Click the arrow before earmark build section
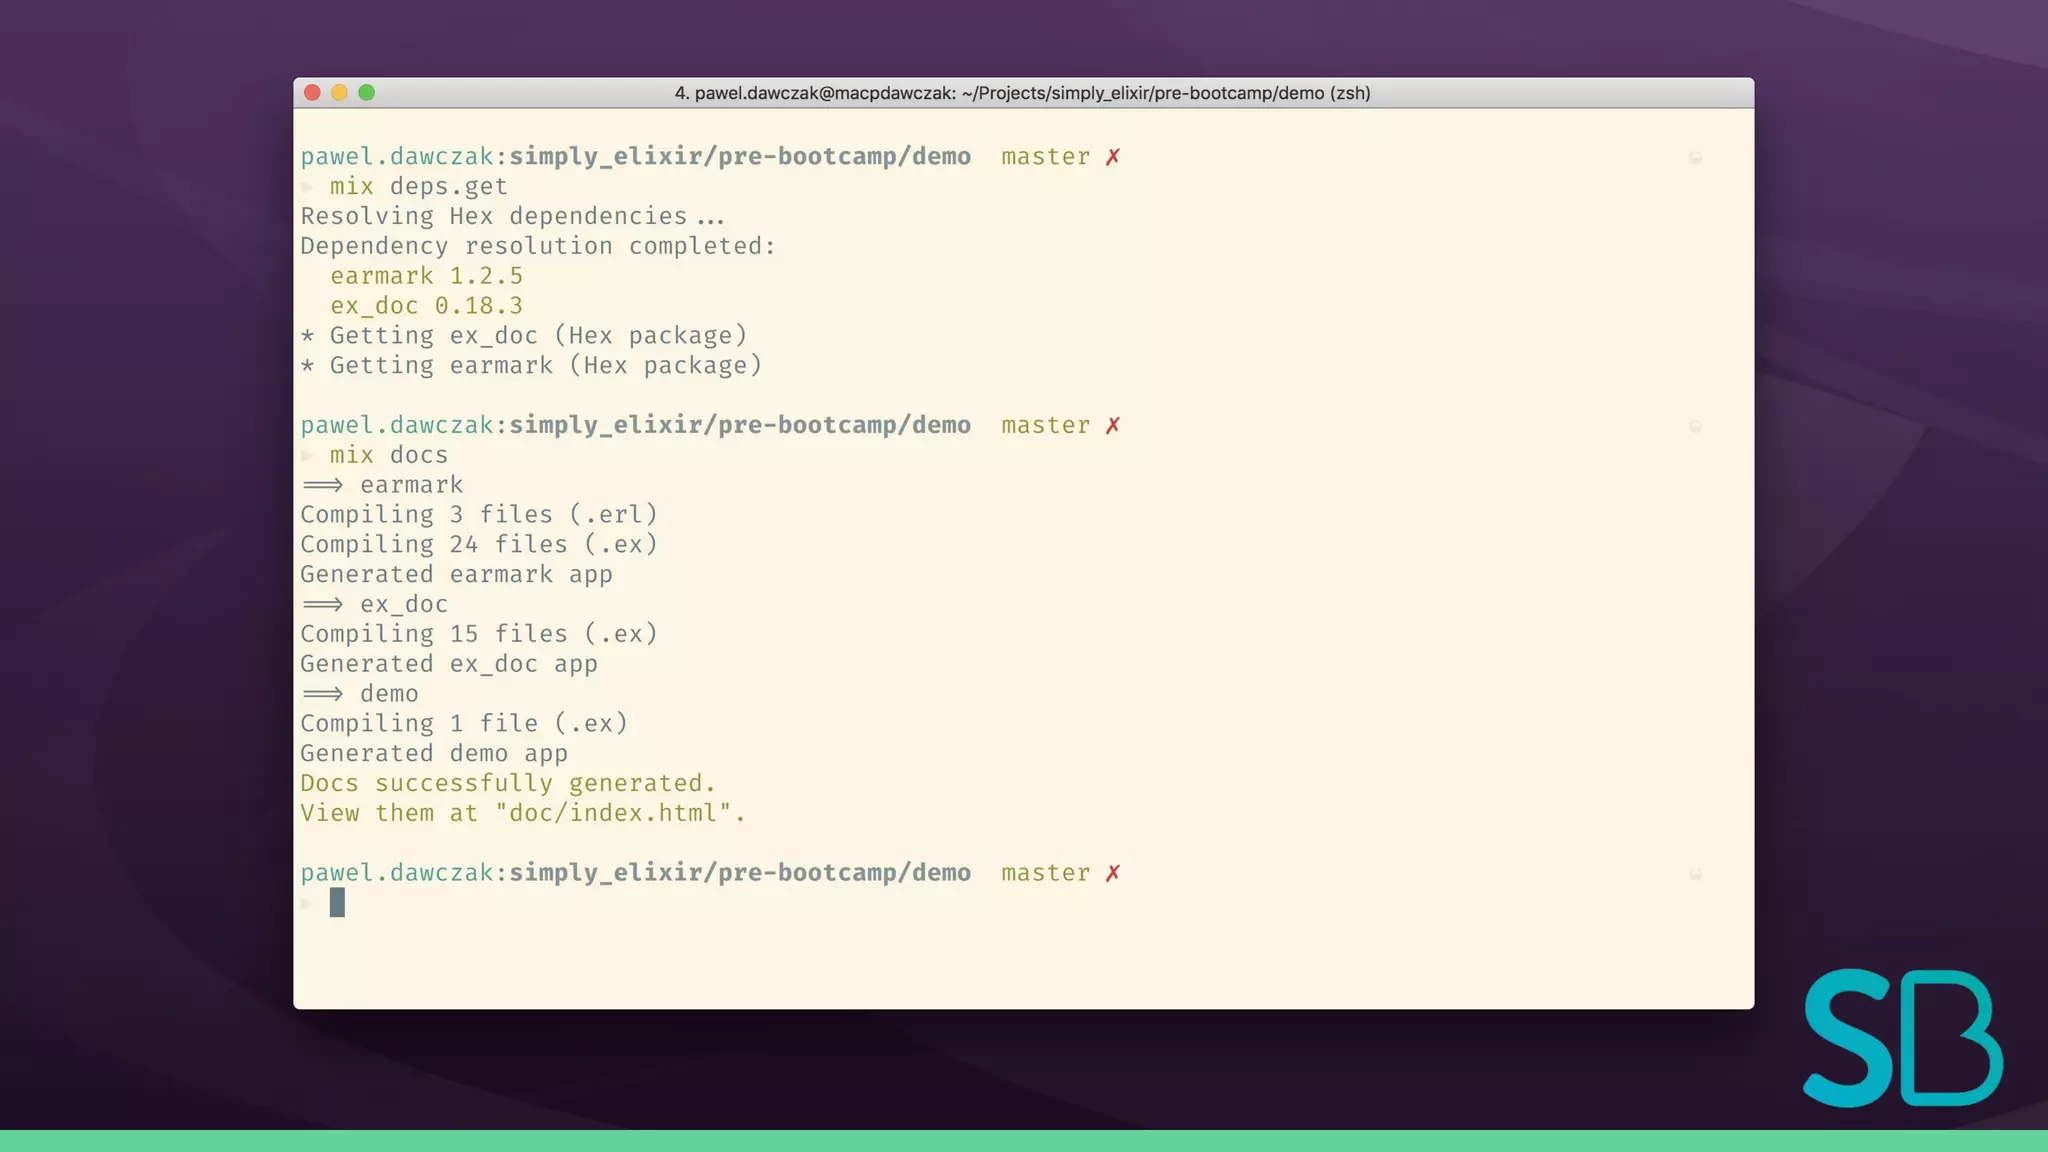Screen dimensions: 2048x1152 [322, 485]
